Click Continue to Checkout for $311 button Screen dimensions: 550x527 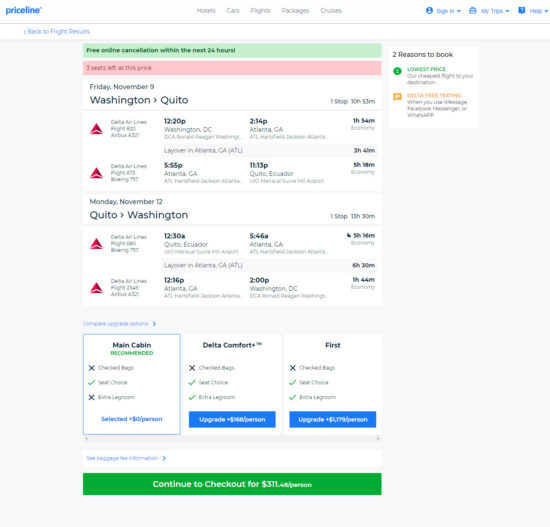coord(232,484)
